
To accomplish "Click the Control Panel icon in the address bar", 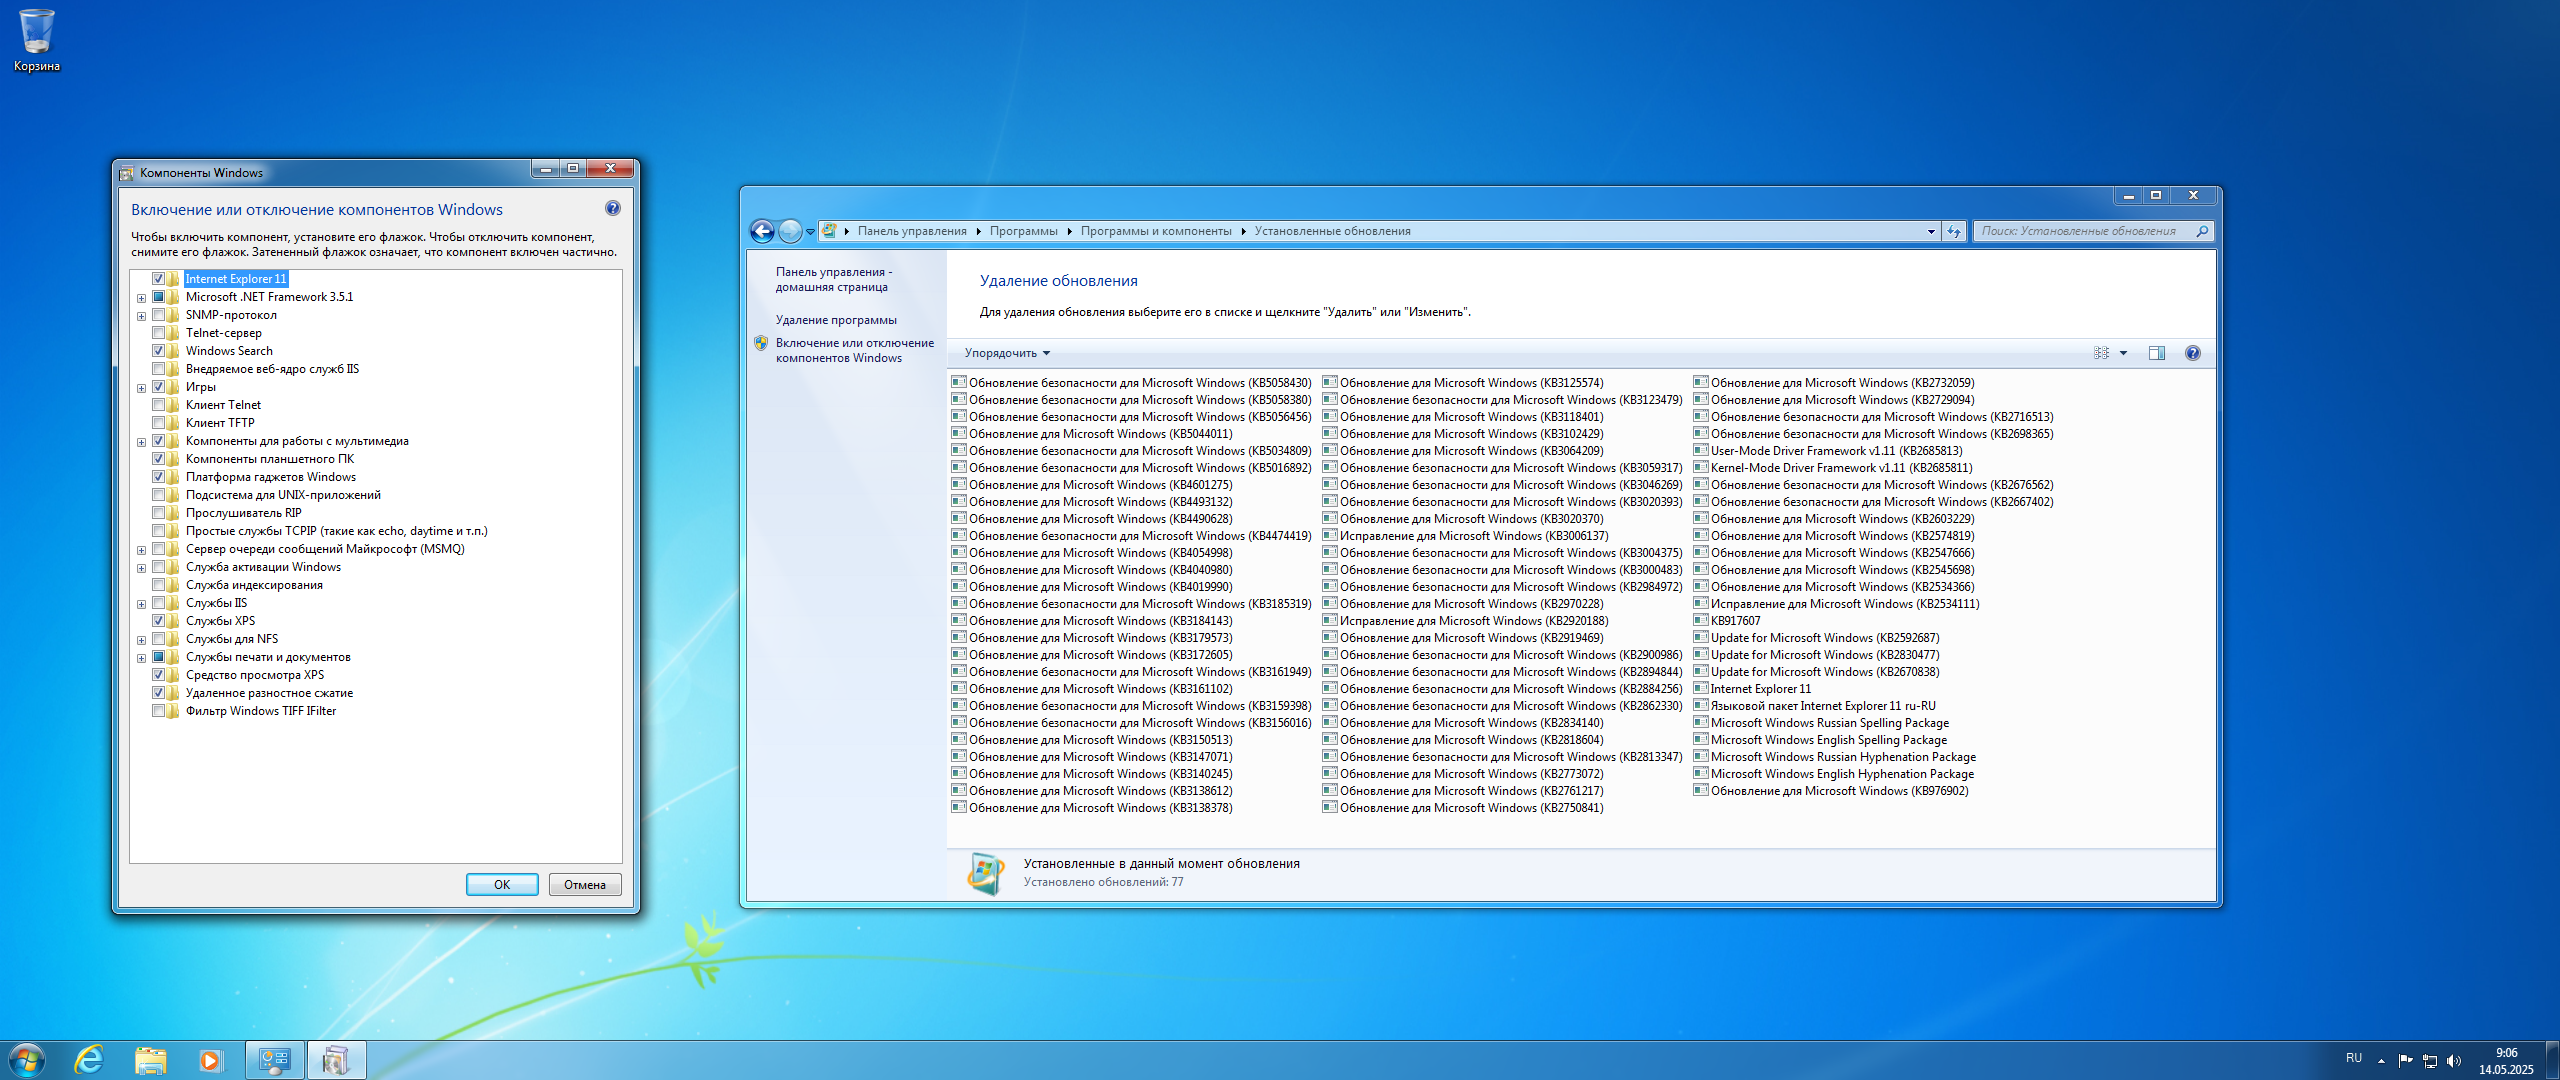I will pos(829,231).
